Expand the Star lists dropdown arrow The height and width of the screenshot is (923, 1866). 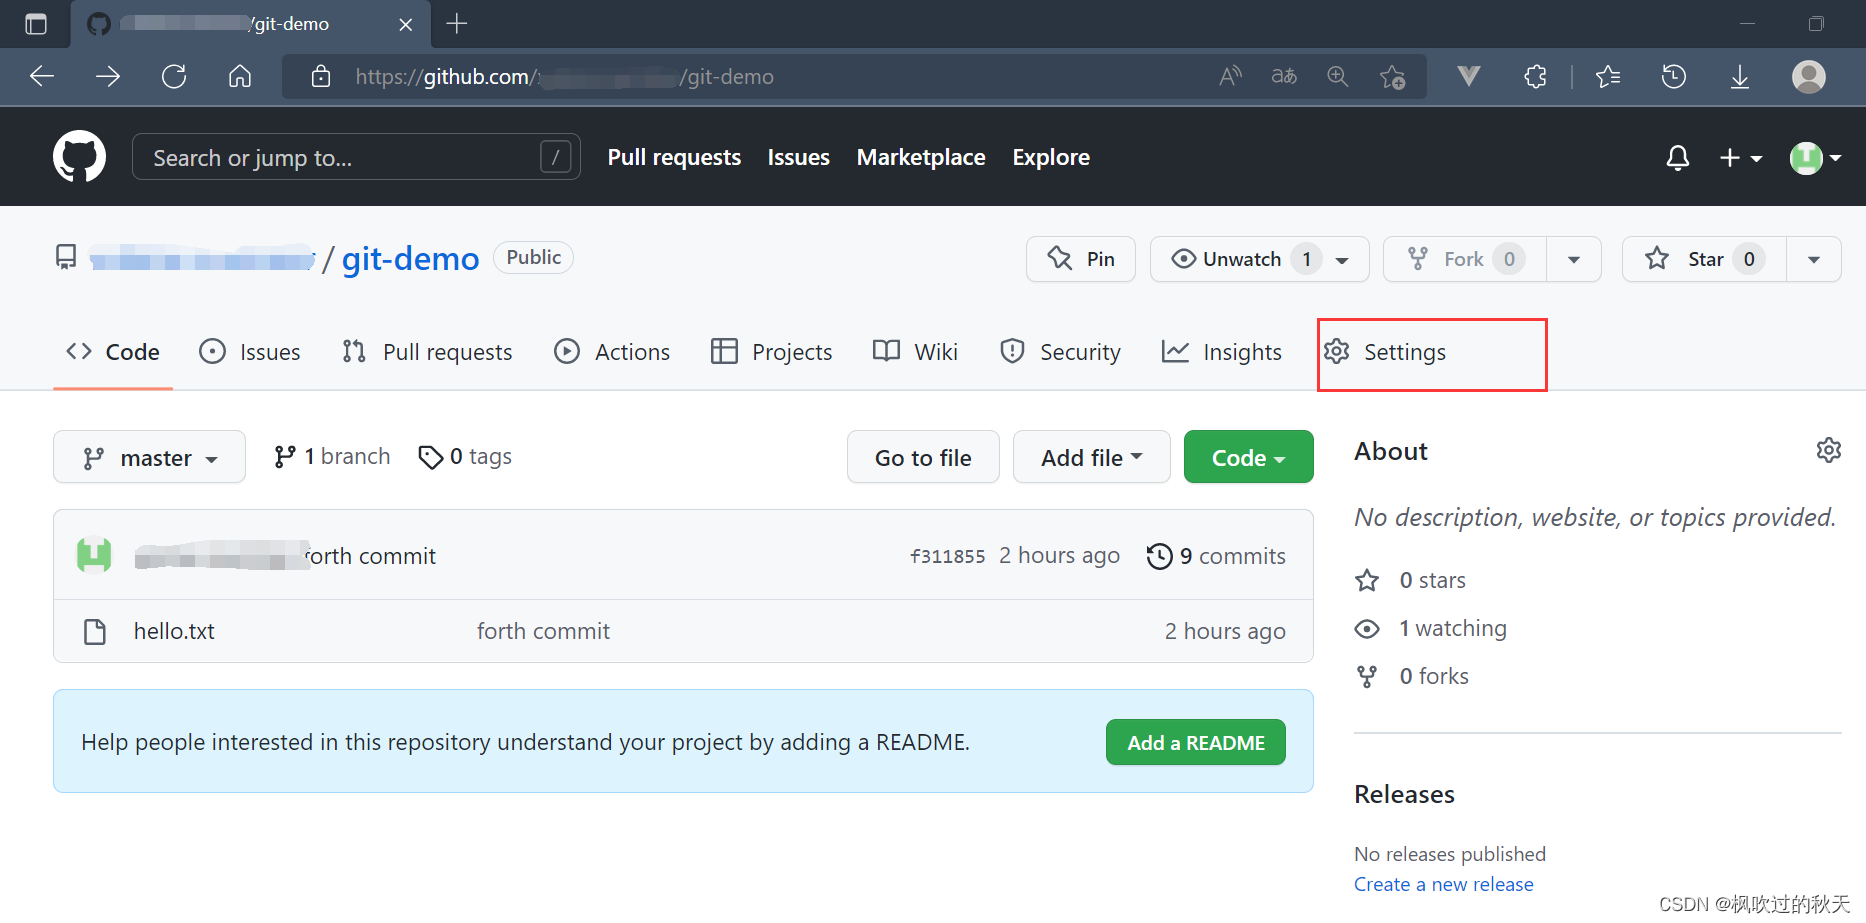point(1814,259)
